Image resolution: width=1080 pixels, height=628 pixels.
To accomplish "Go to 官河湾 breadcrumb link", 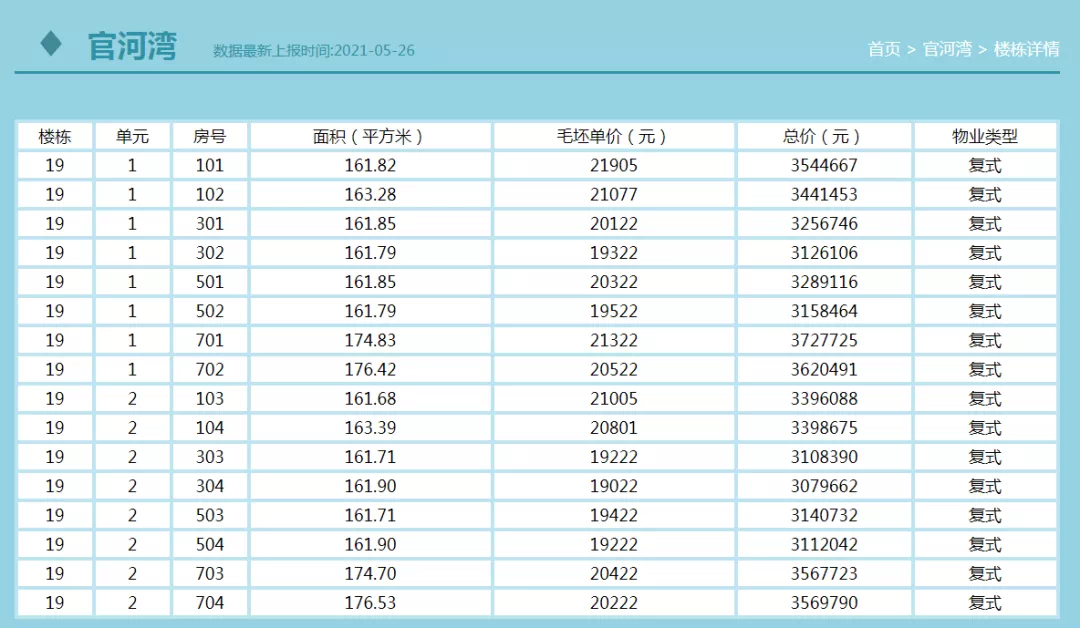I will pyautogui.click(x=947, y=50).
